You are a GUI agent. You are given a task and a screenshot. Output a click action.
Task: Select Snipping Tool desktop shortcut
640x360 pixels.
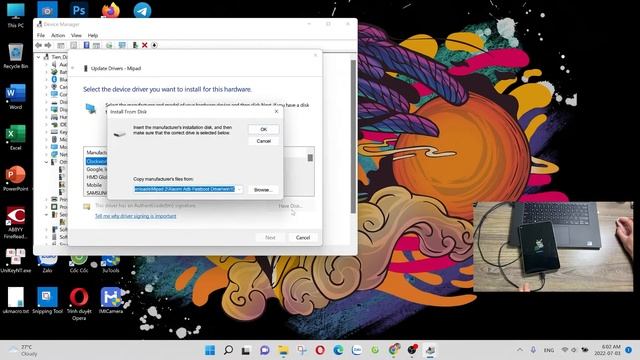pos(47,301)
